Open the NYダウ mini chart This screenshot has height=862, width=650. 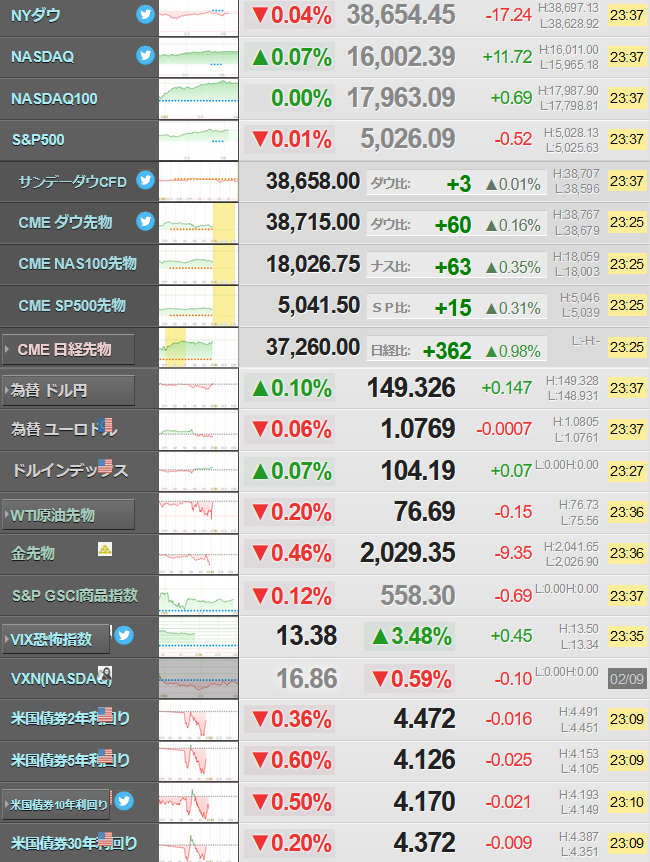tap(199, 18)
